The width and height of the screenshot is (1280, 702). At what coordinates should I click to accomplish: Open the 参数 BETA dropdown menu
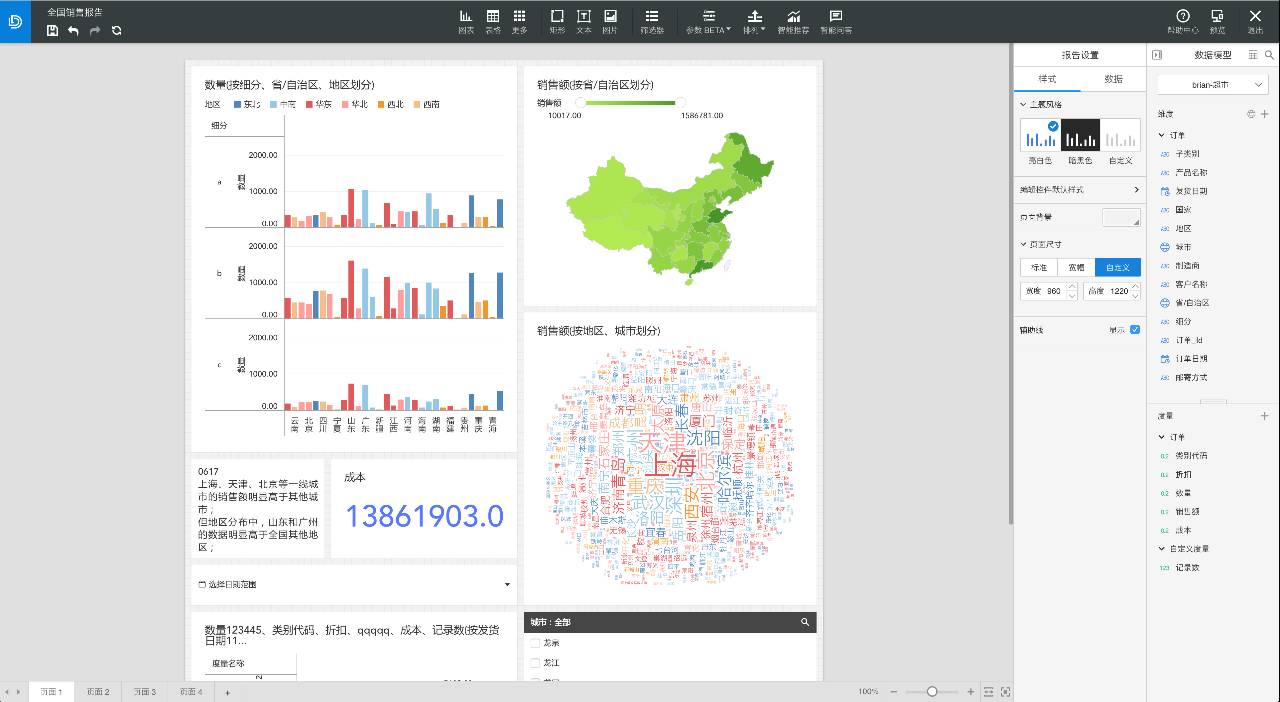point(708,21)
